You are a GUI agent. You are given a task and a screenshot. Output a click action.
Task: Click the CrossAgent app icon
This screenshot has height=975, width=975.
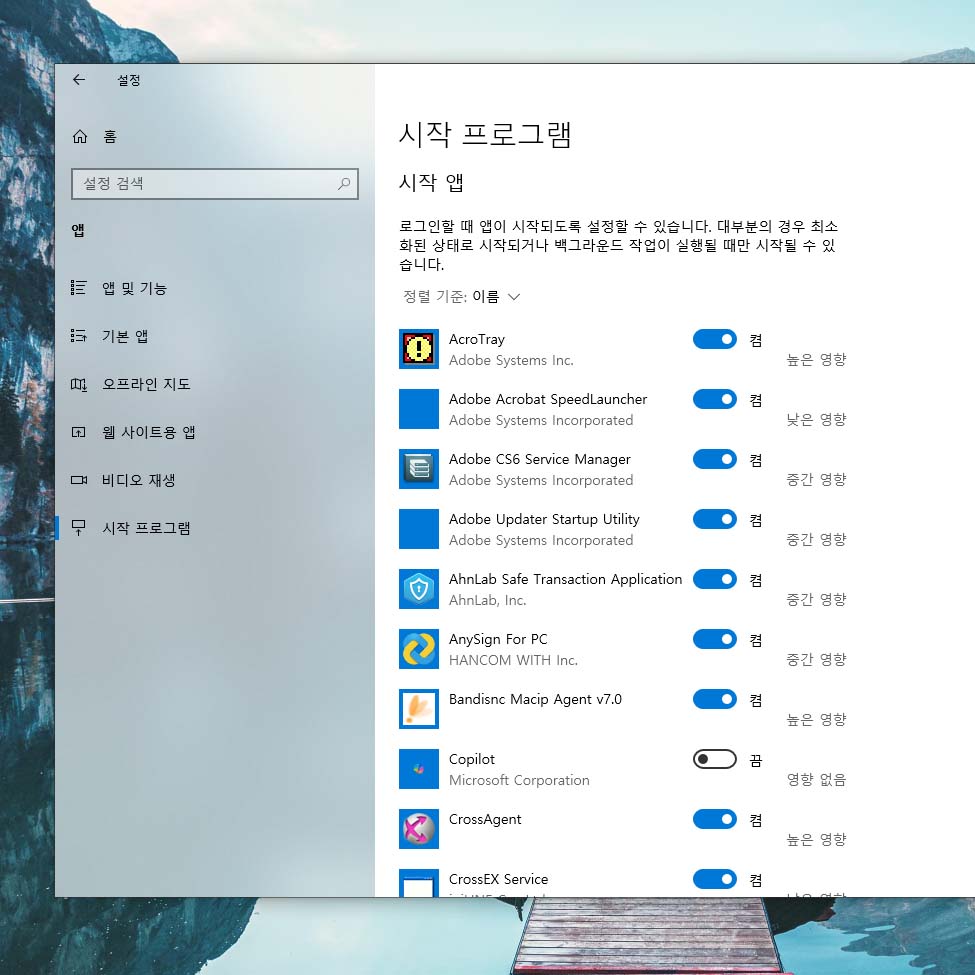[418, 829]
